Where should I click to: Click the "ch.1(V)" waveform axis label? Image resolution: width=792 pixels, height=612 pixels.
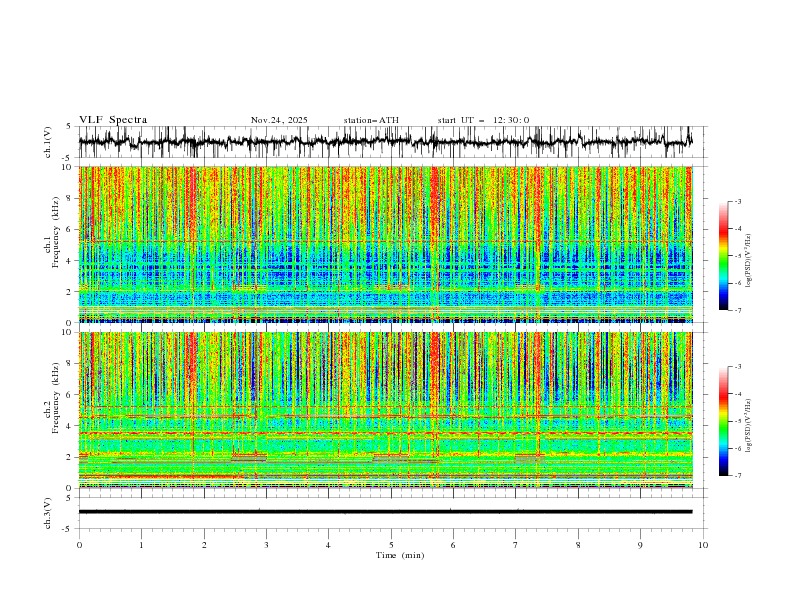point(48,142)
